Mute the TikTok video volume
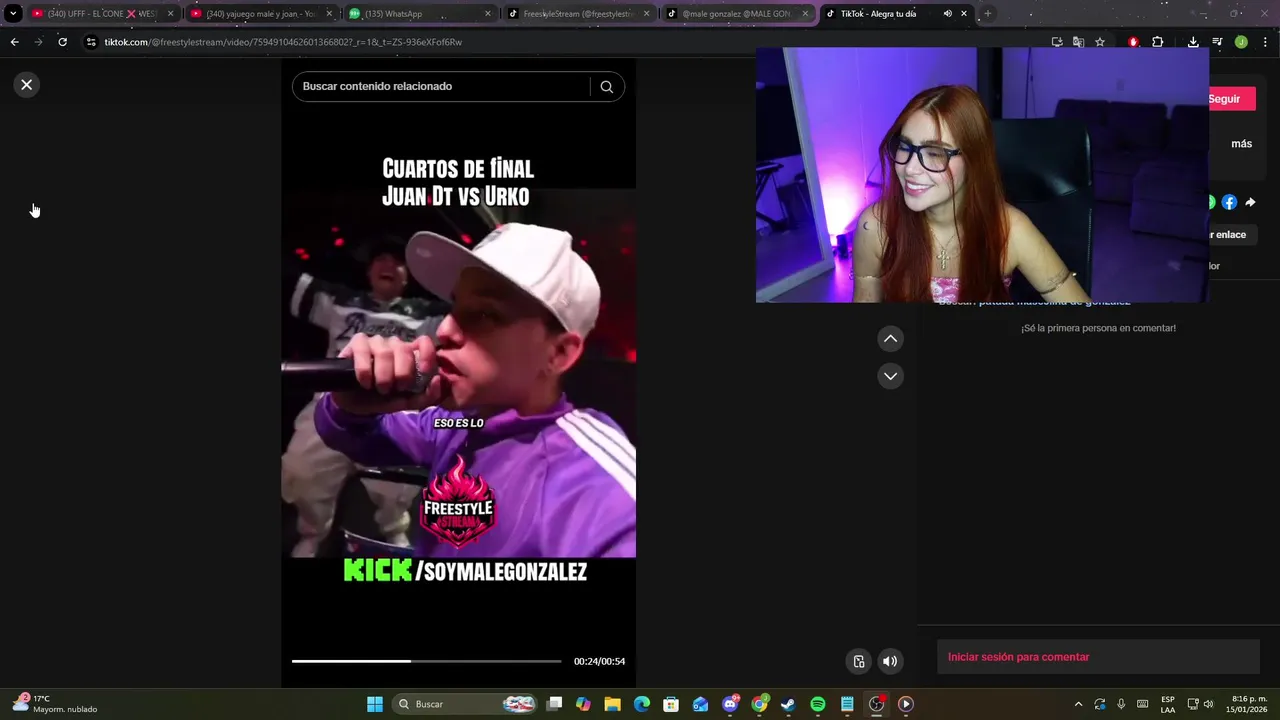Viewport: 1280px width, 720px height. point(890,661)
